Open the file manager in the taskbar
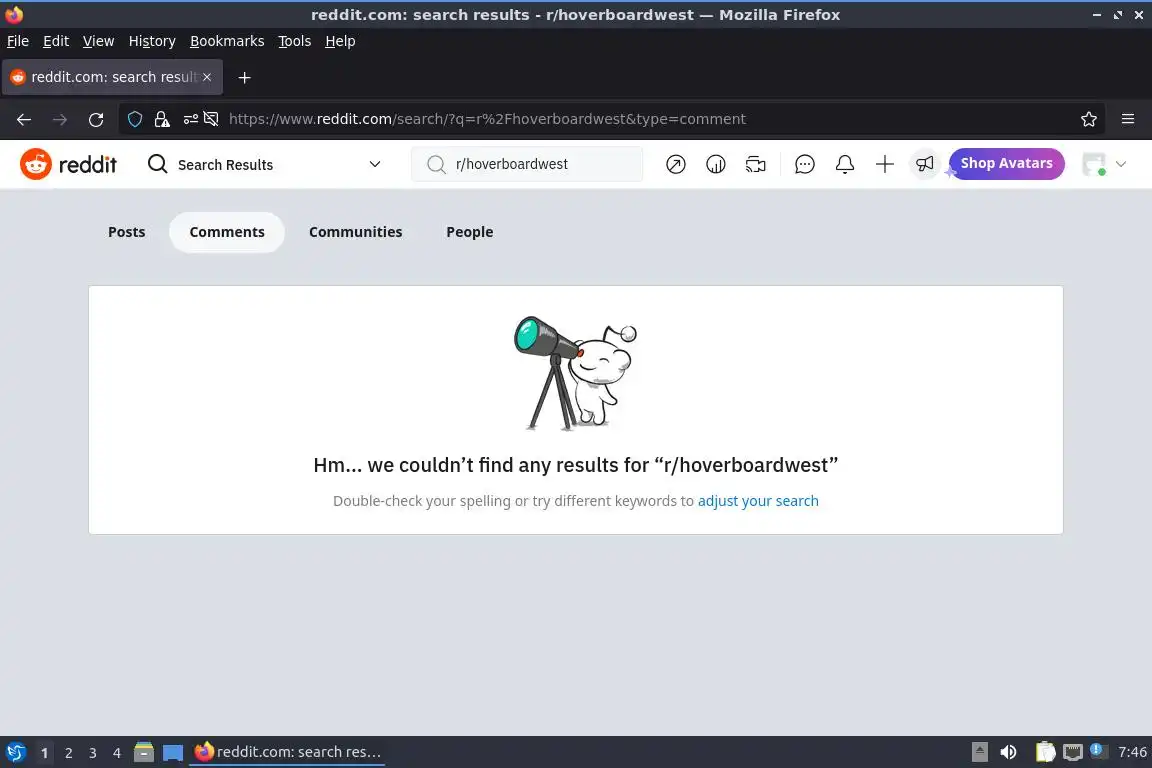 point(144,752)
